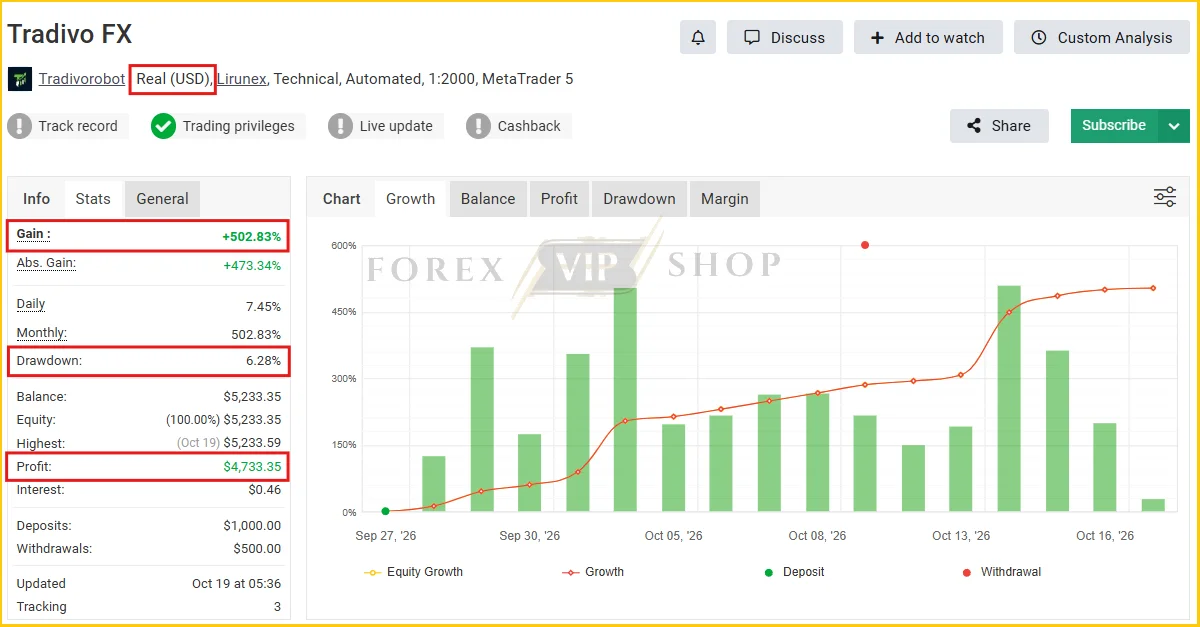Viewport: 1200px width, 627px height.
Task: Click the red withdrawal marker on chart
Action: [x=865, y=245]
